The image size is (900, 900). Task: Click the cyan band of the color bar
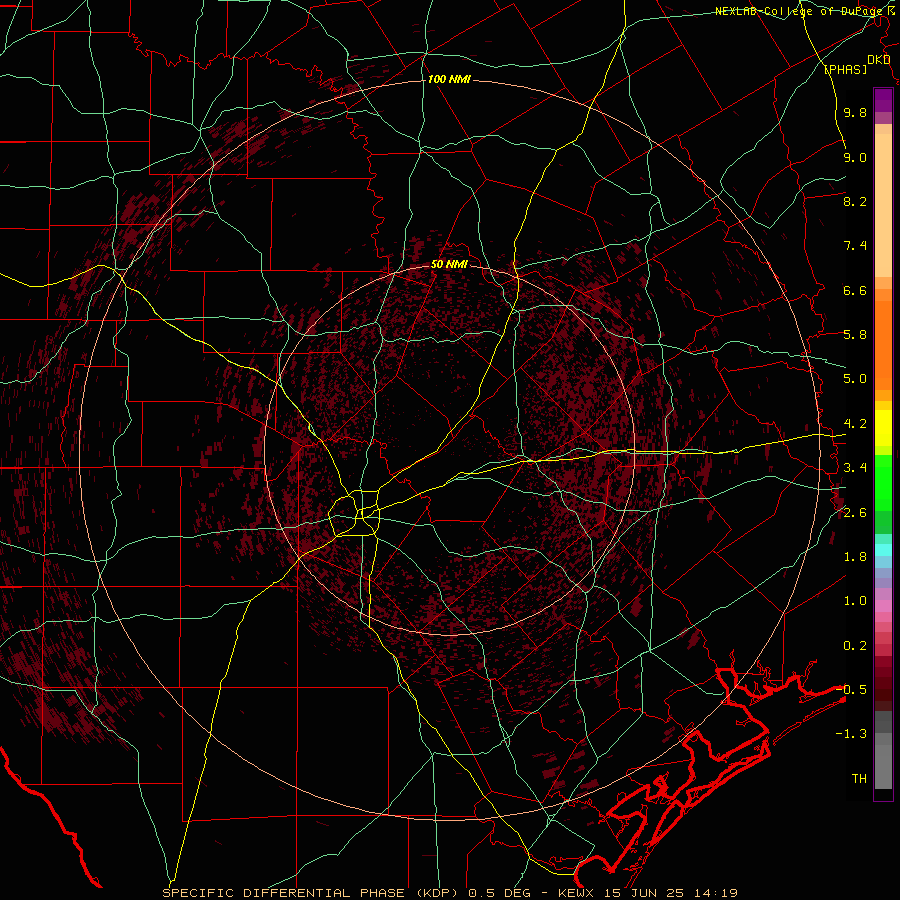point(883,550)
